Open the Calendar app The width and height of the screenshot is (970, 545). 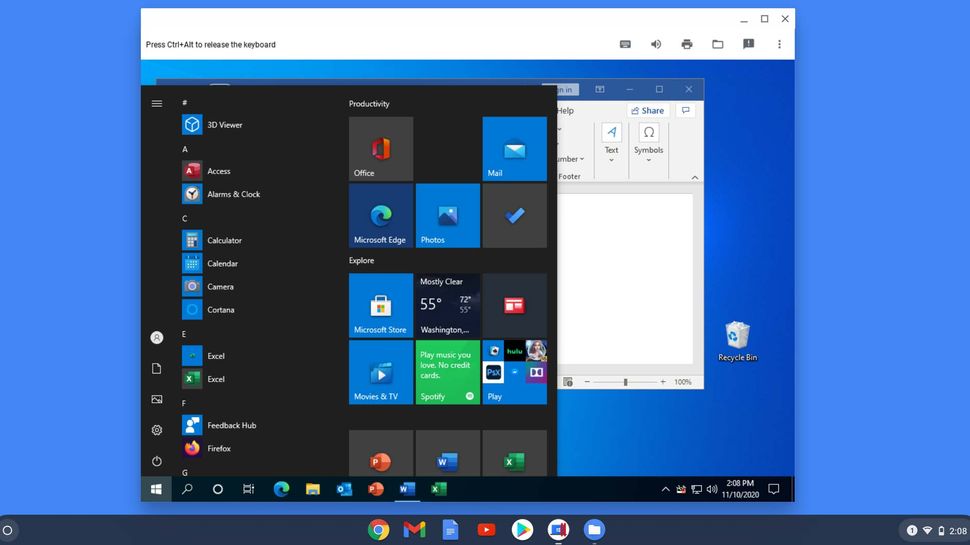click(x=210, y=264)
